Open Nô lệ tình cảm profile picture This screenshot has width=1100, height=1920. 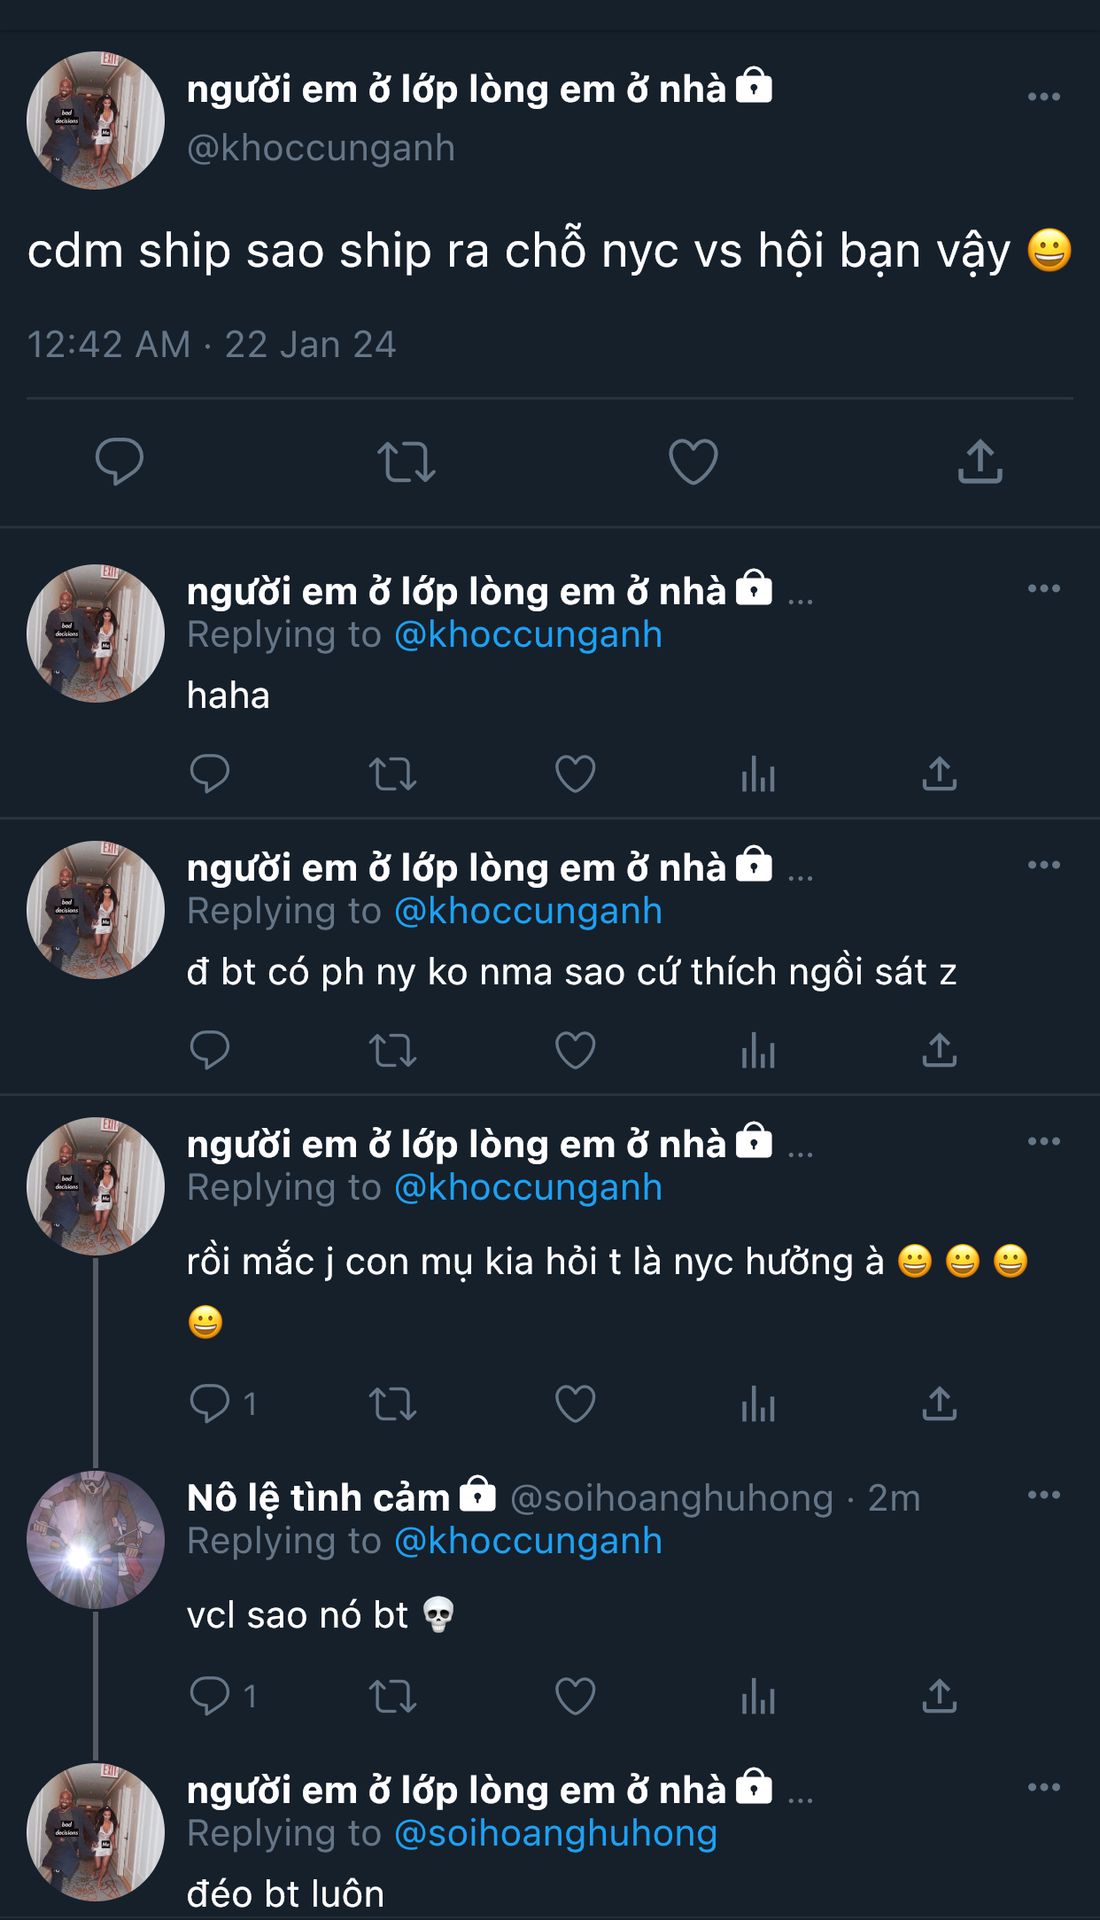pos(95,1540)
